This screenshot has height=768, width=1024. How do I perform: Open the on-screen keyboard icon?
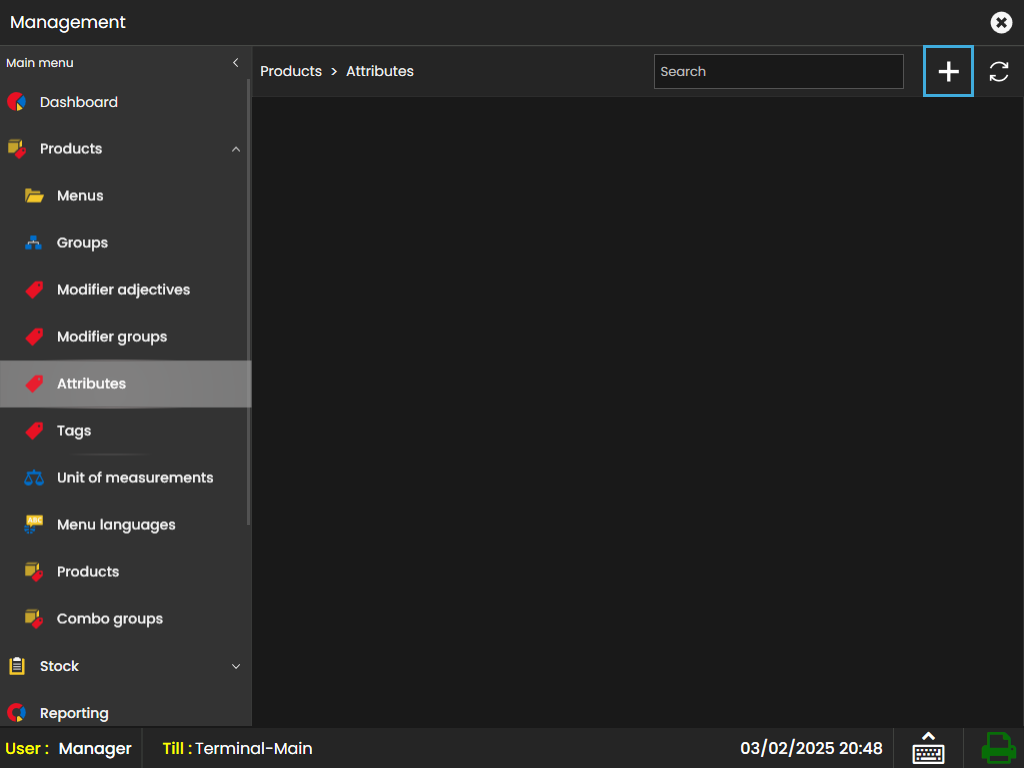[x=928, y=748]
